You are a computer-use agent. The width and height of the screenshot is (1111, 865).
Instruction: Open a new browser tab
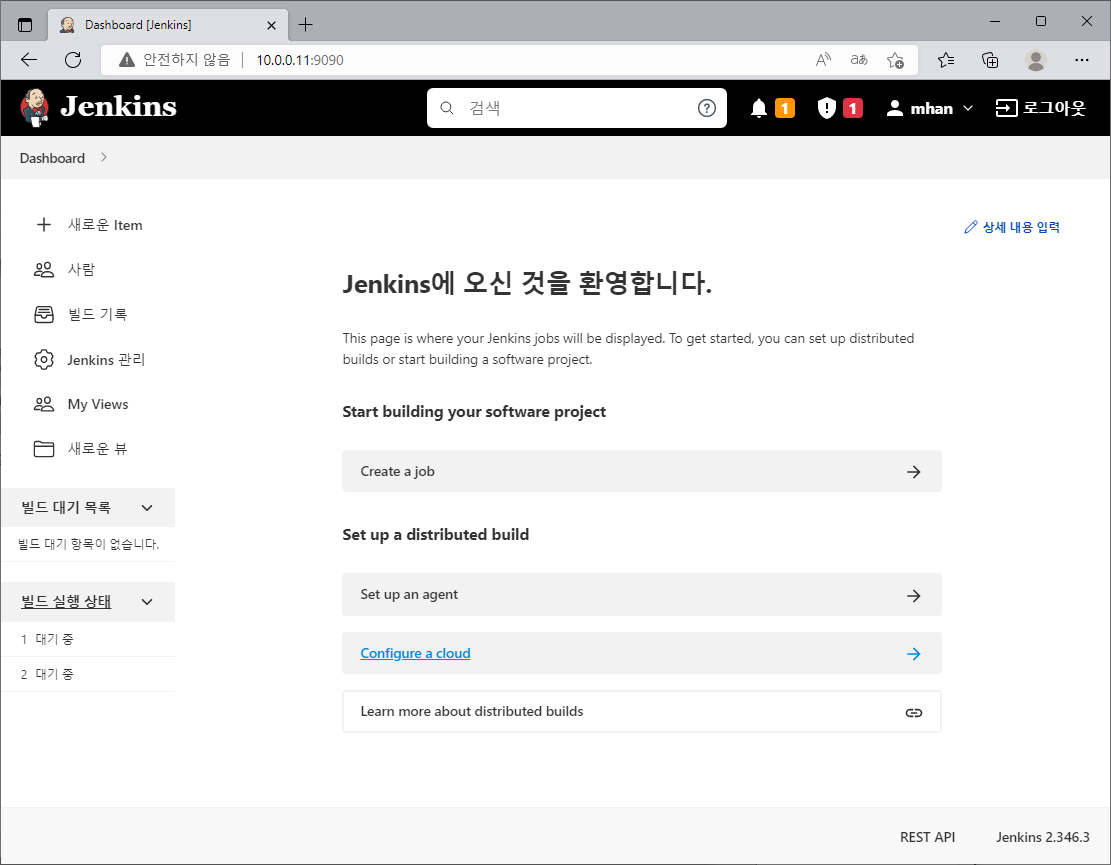[x=305, y=25]
